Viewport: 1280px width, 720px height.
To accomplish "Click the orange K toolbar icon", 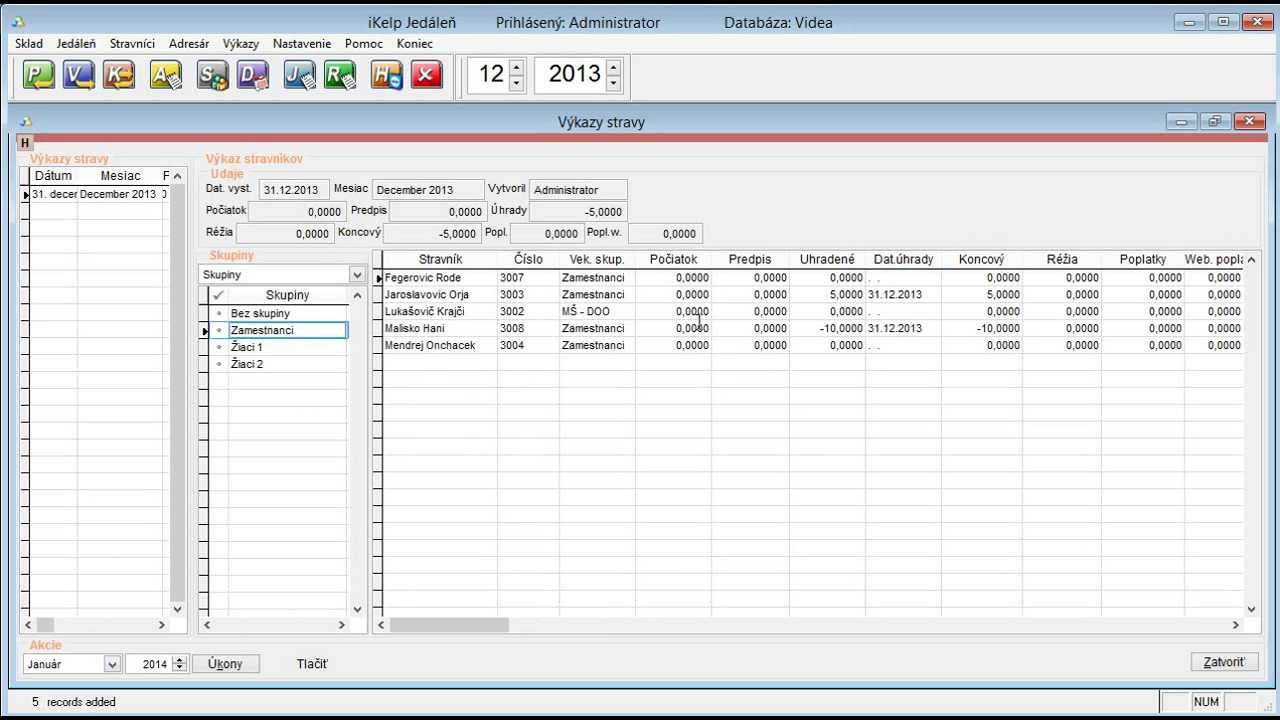I will coord(119,75).
